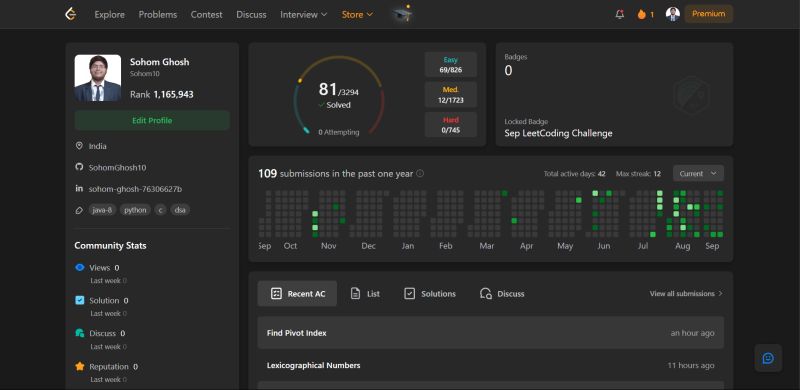This screenshot has width=800, height=390.
Task: Click the 'an hour ago' timestamp
Action: click(x=692, y=333)
